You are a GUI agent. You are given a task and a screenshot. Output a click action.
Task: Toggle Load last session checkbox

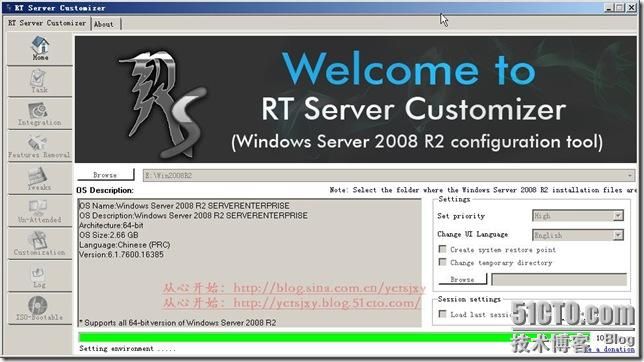(442, 314)
